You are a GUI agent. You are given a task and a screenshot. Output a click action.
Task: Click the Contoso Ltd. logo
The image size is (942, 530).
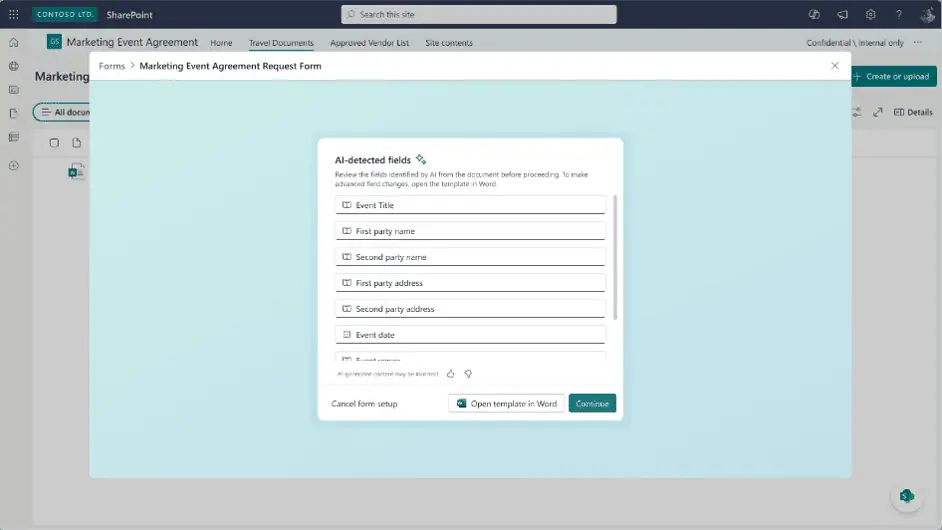click(64, 14)
